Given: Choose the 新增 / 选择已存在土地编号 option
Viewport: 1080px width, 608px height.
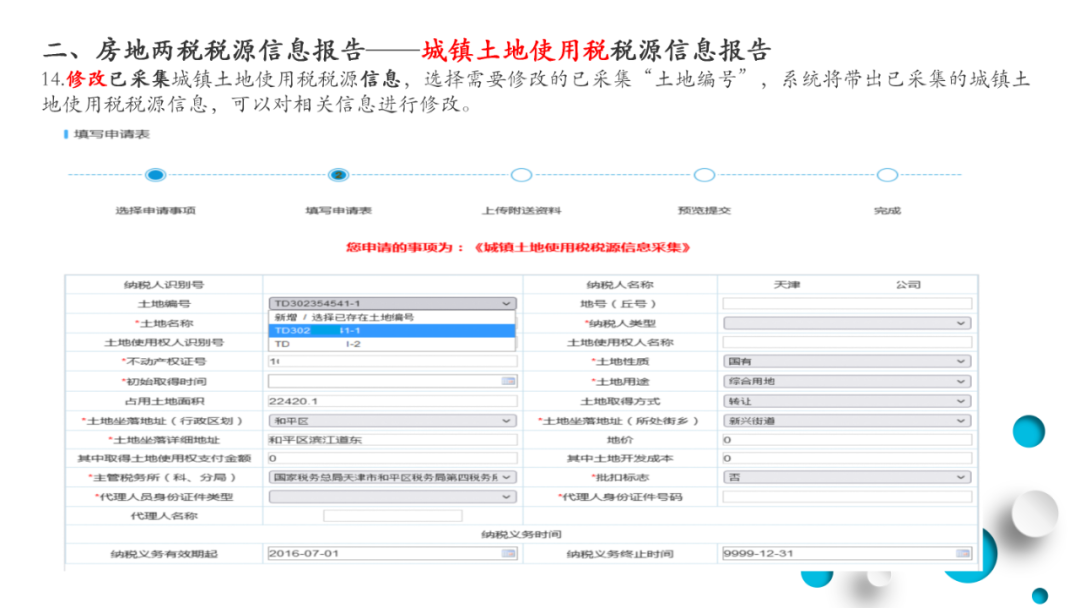Looking at the screenshot, I should click(392, 317).
